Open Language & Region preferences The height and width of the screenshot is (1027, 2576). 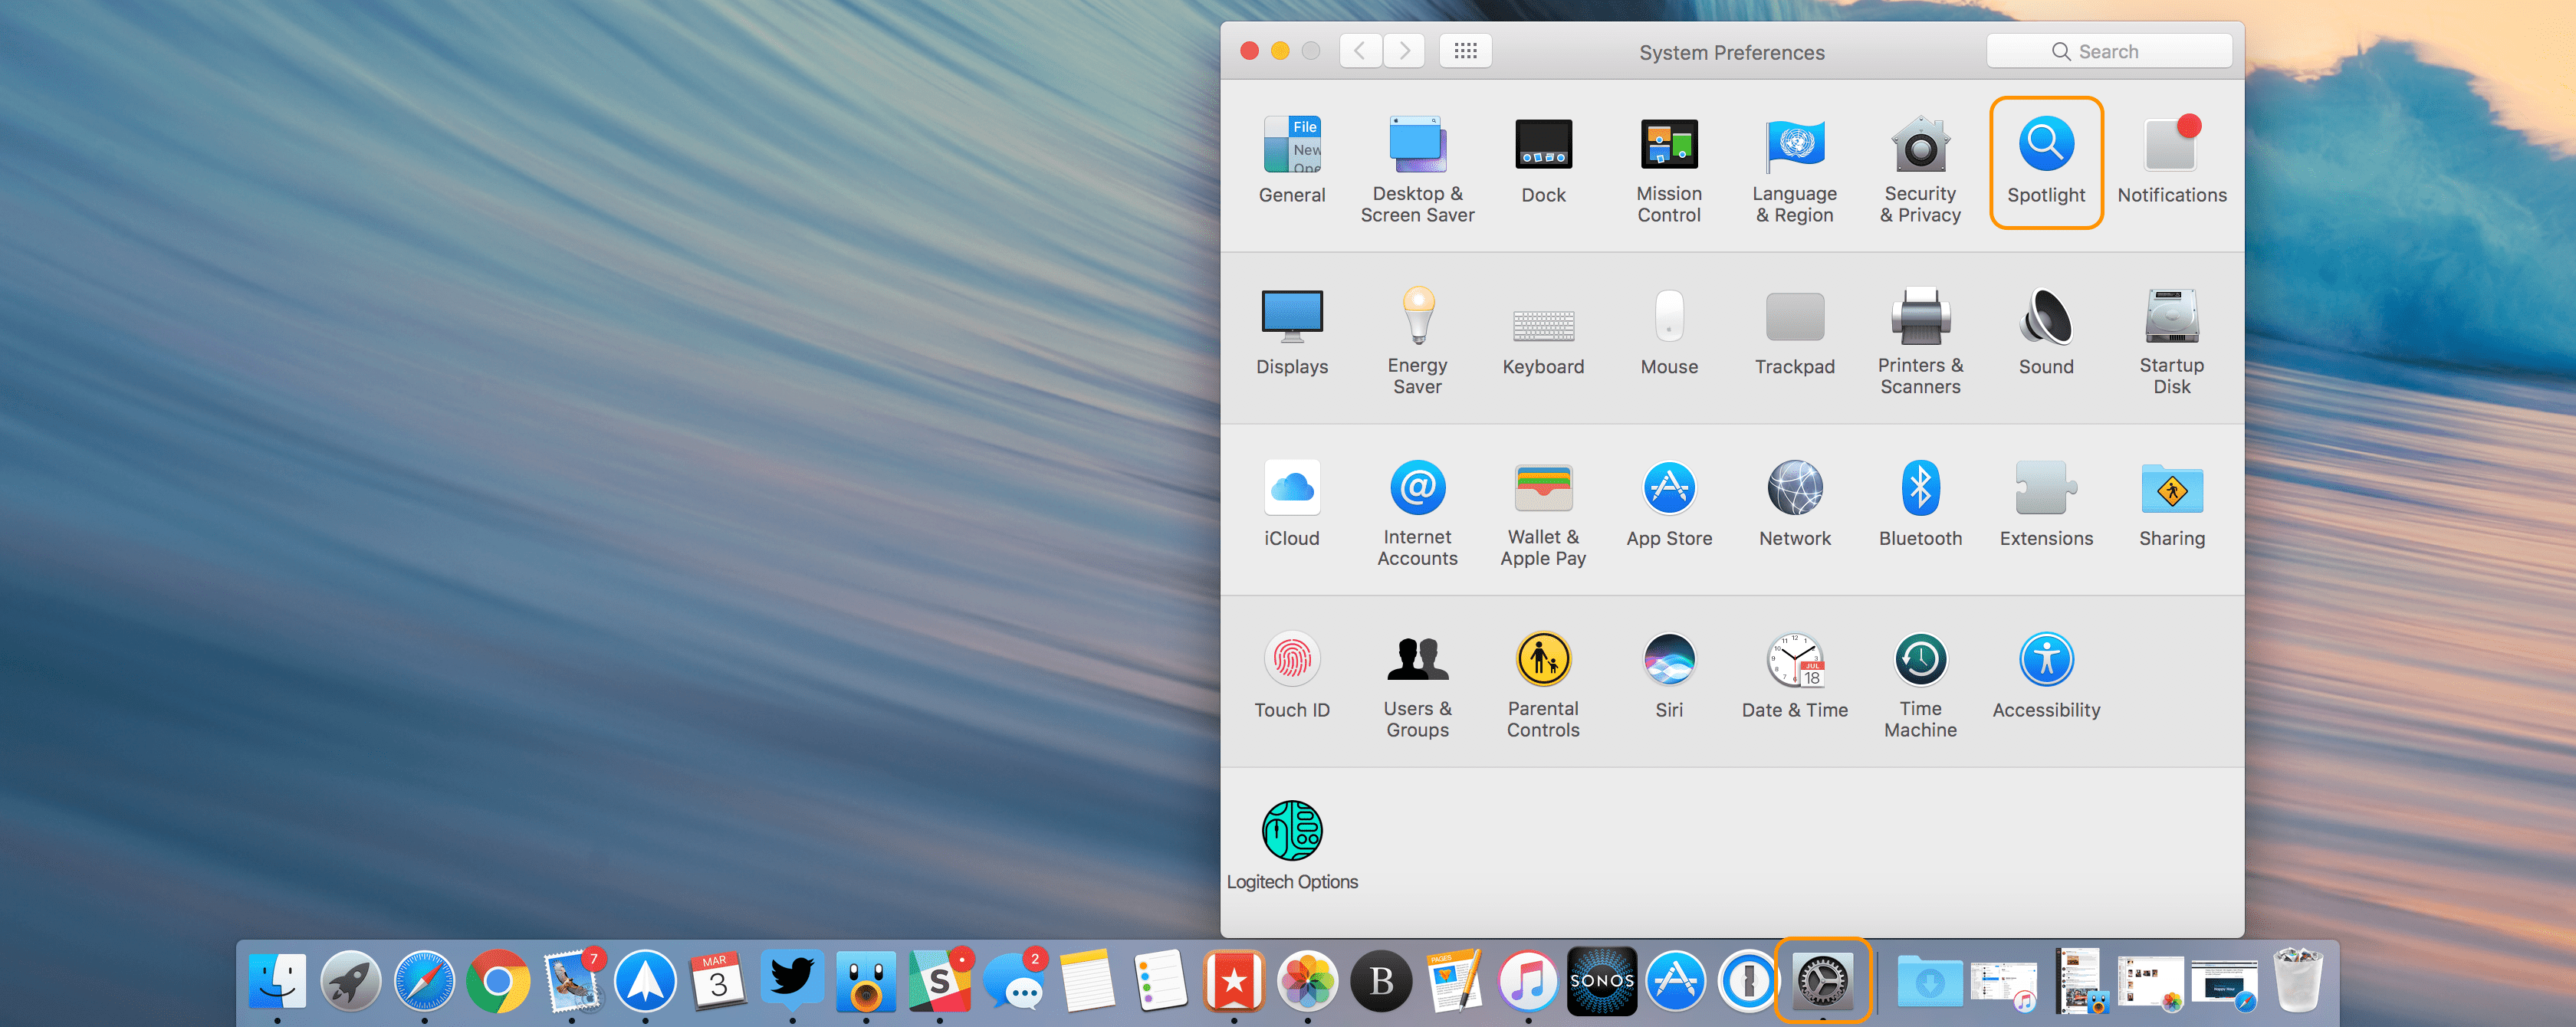[1794, 143]
